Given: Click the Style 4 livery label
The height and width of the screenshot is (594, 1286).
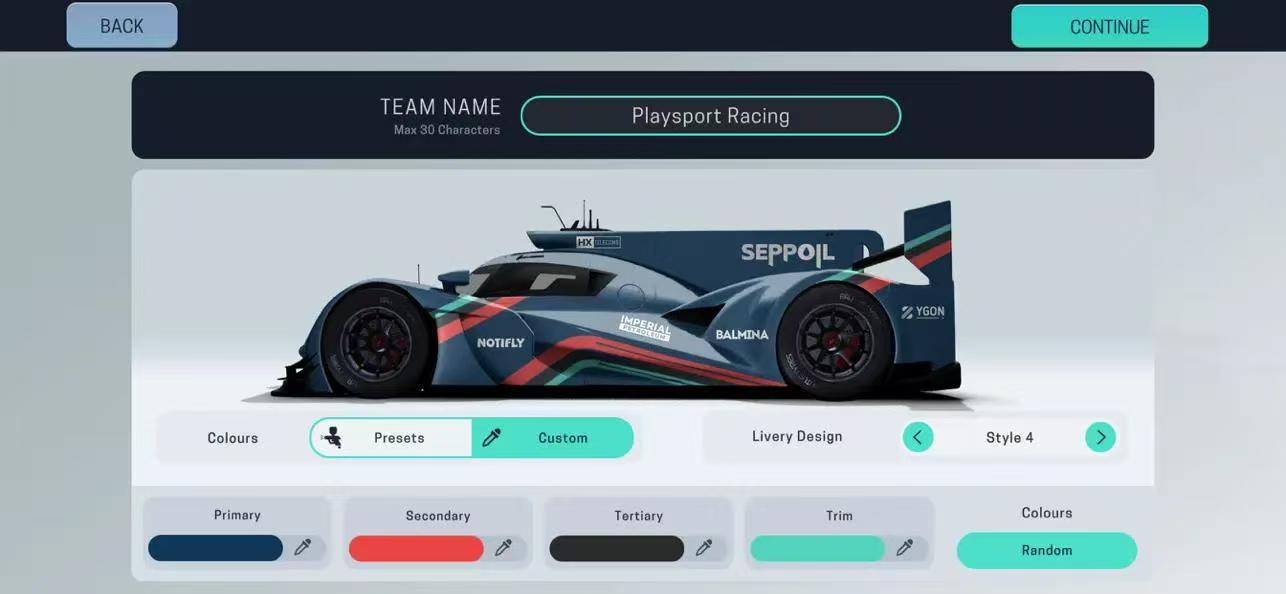Looking at the screenshot, I should 1009,438.
